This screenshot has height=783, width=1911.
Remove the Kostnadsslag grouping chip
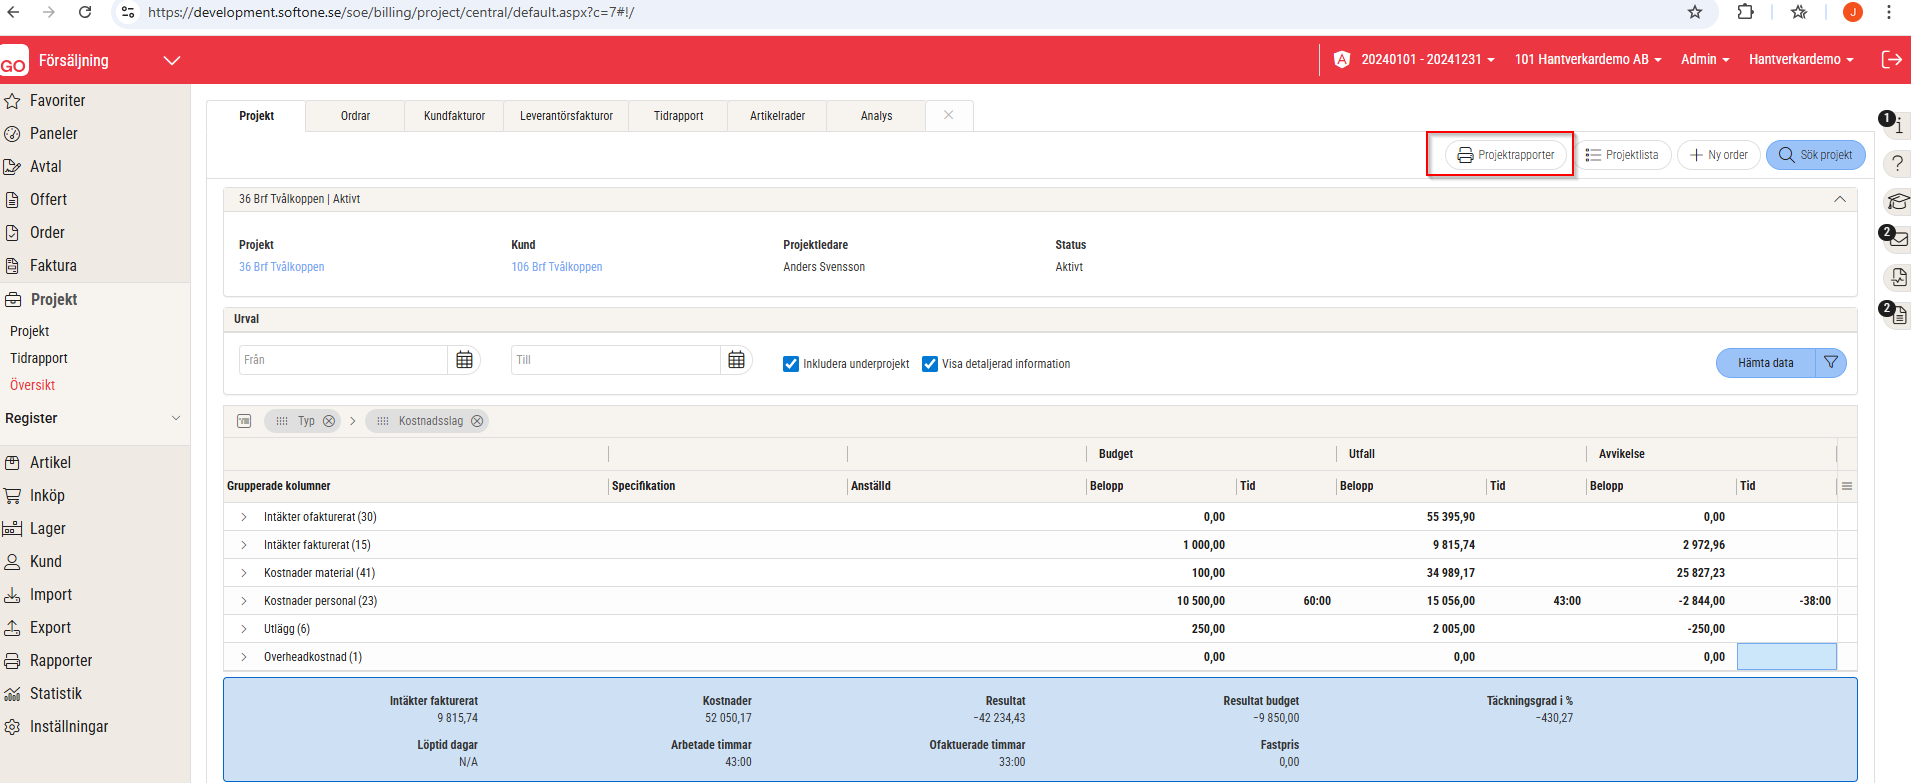pos(477,421)
